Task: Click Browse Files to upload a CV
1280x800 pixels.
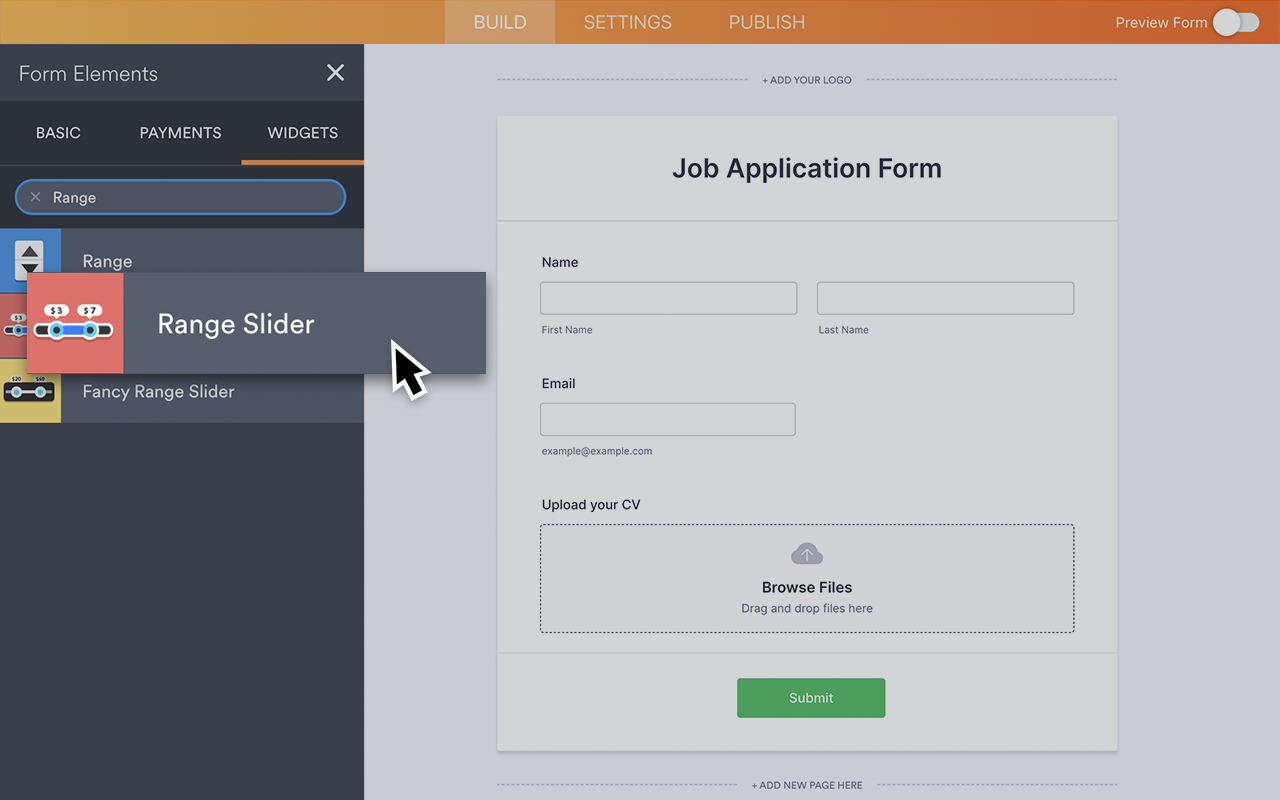Action: [x=806, y=587]
